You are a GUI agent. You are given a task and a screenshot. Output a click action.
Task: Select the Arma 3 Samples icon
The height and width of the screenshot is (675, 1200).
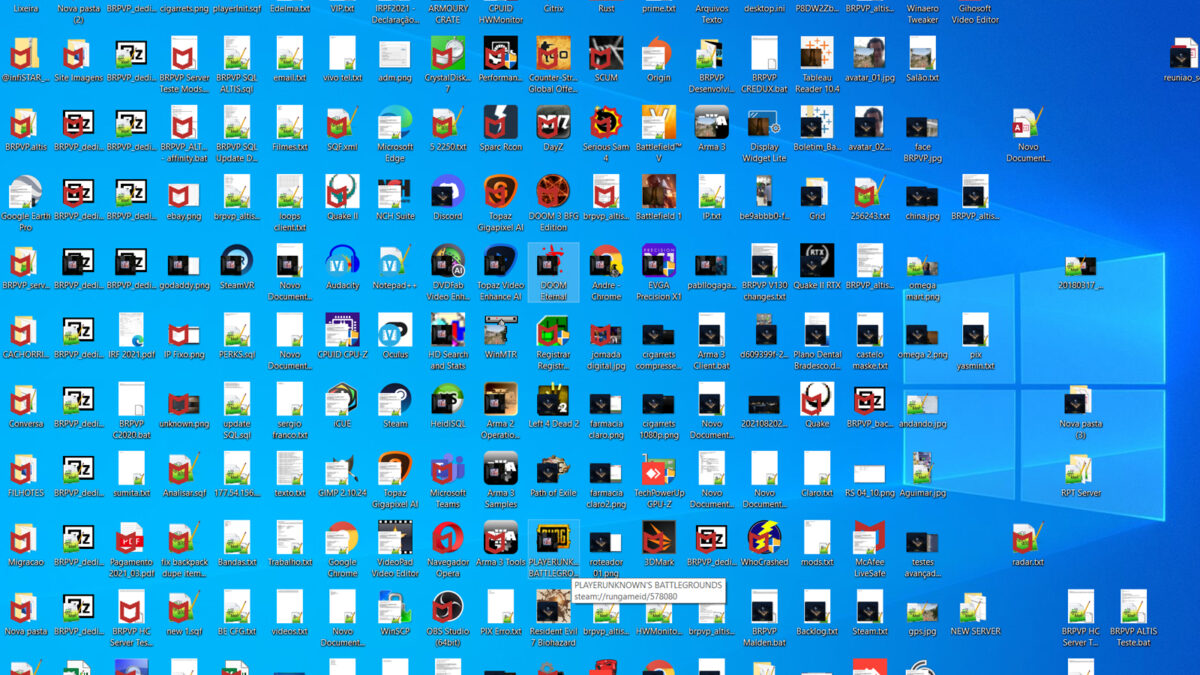click(500, 468)
